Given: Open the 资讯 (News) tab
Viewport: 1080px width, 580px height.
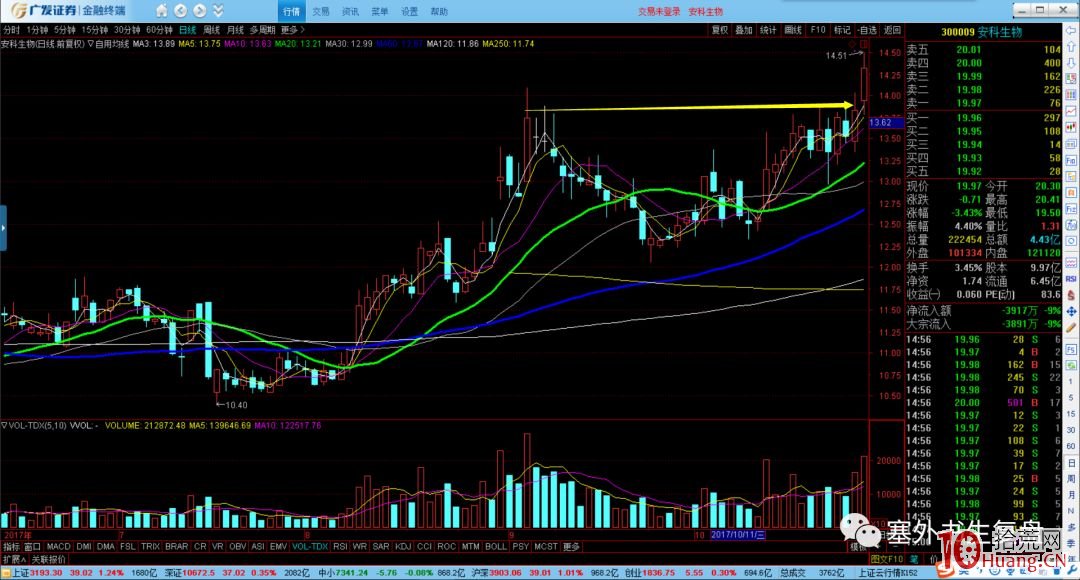Looking at the screenshot, I should (351, 11).
